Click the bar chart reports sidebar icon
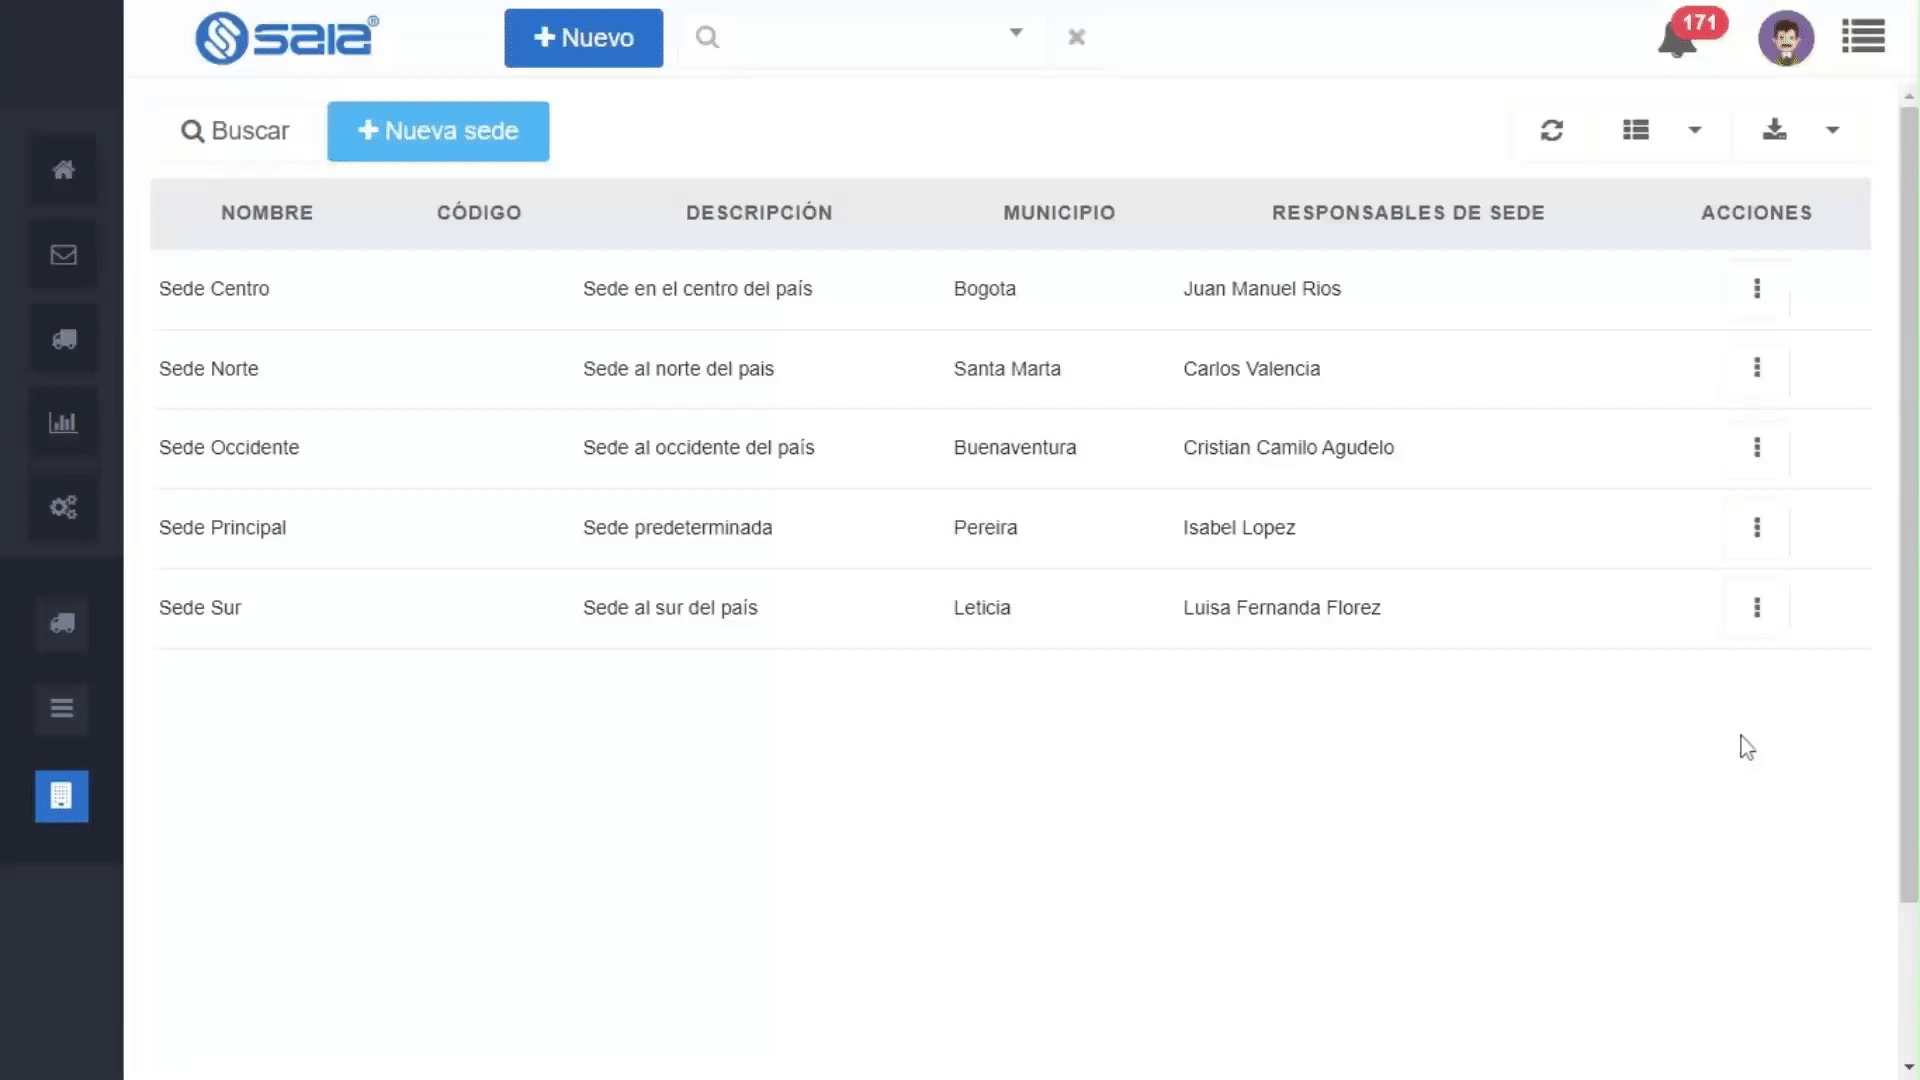The image size is (1920, 1080). point(63,423)
